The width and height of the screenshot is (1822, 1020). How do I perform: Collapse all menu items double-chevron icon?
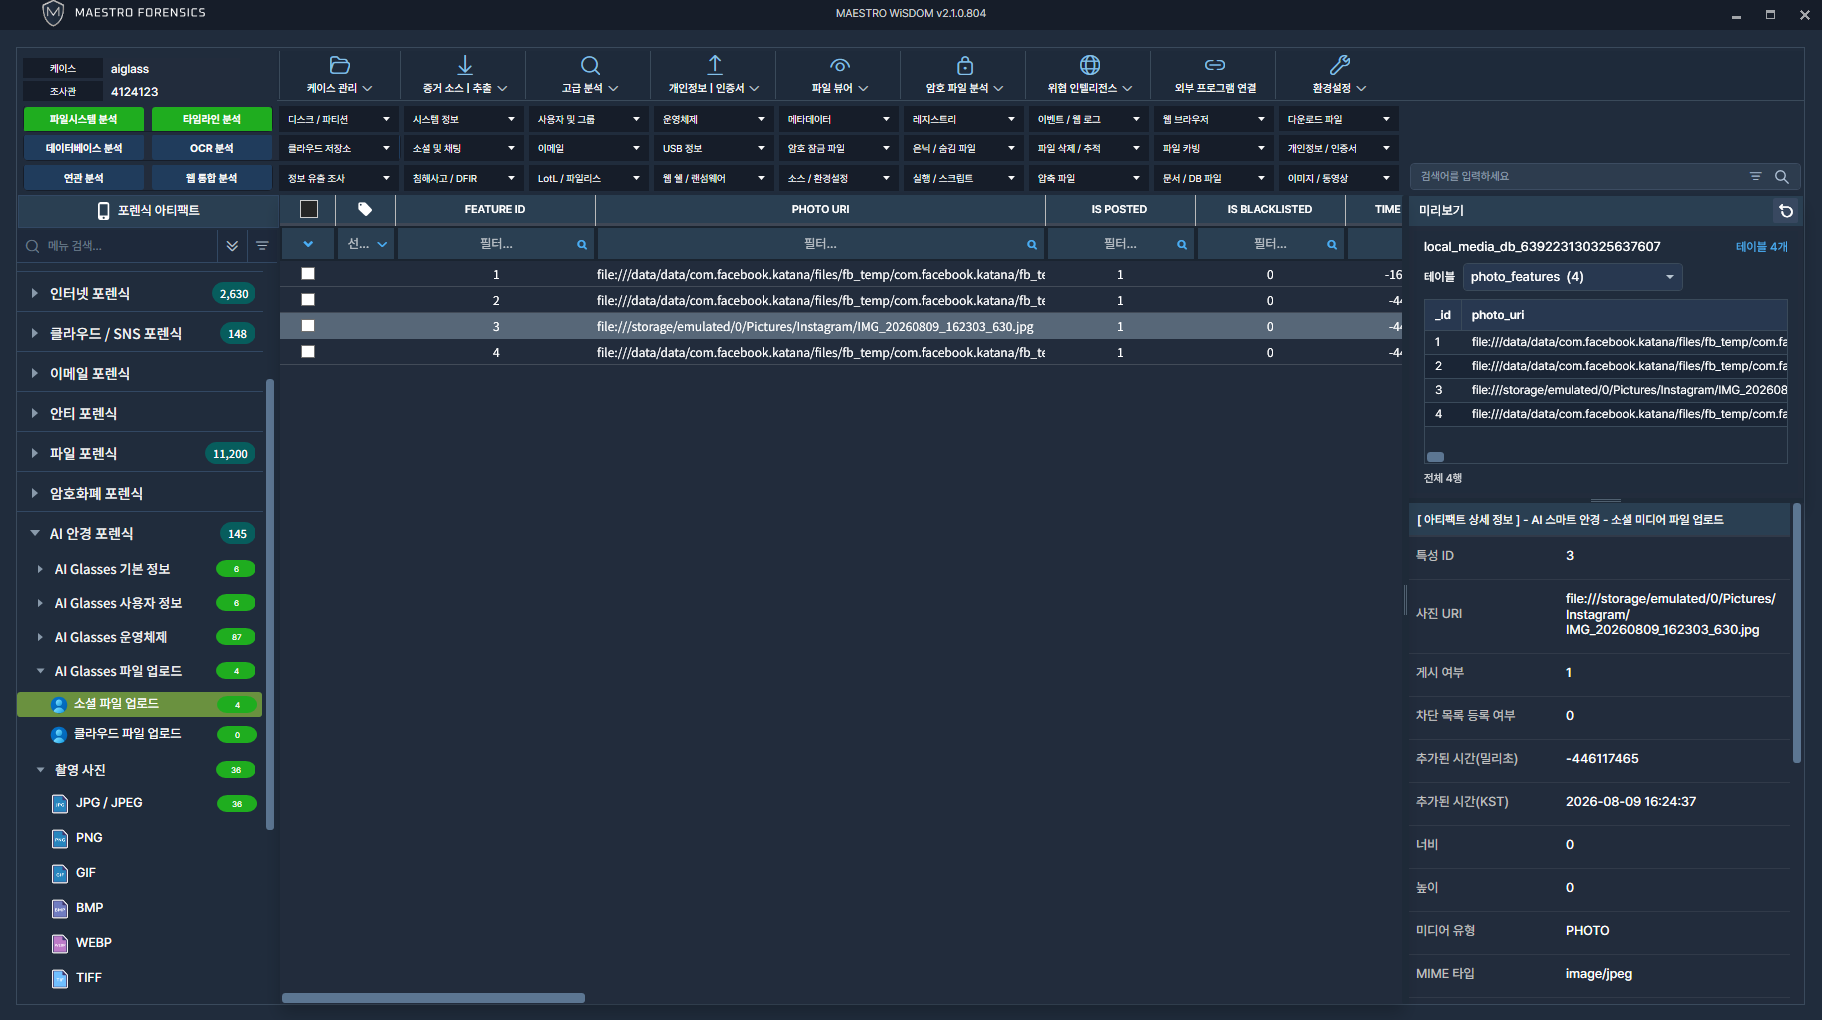coord(232,246)
